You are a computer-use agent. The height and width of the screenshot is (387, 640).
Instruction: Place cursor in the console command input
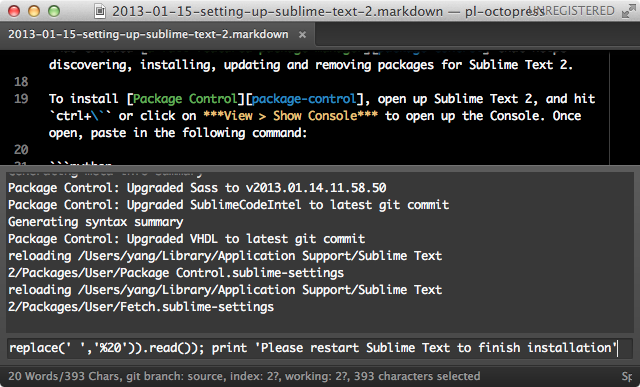coord(320,348)
